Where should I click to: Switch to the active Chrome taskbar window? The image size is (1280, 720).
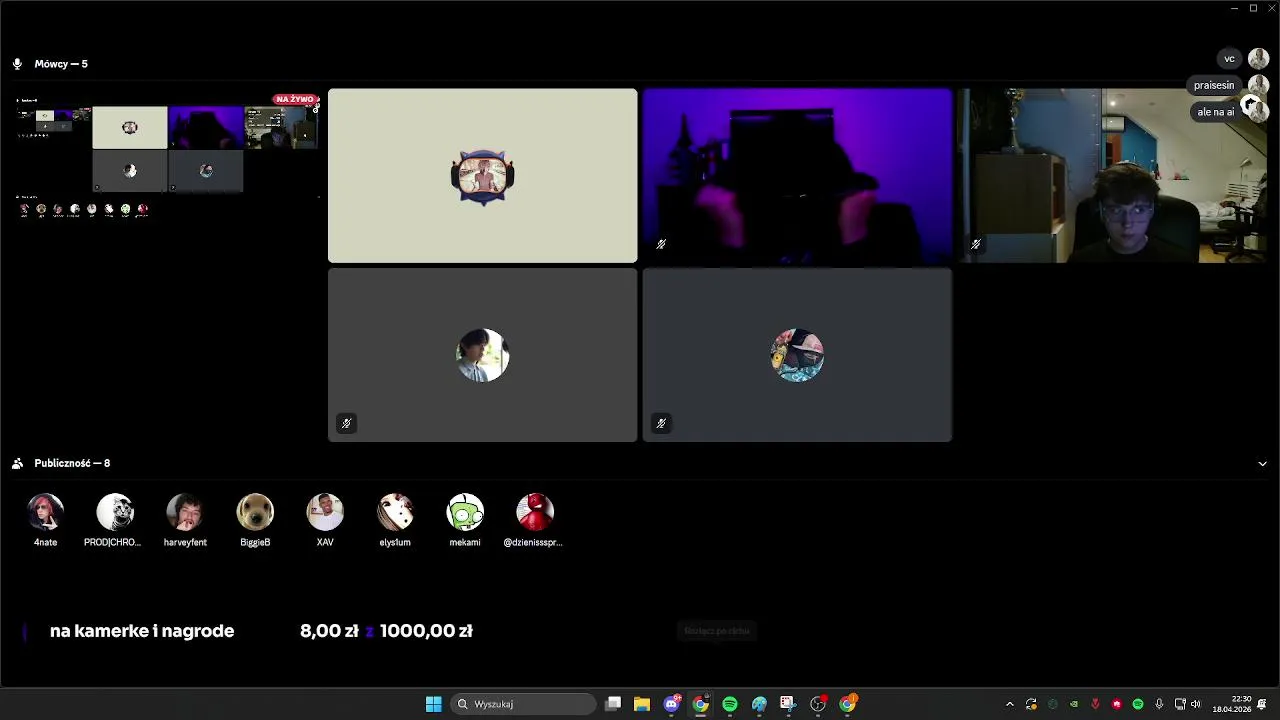[701, 704]
